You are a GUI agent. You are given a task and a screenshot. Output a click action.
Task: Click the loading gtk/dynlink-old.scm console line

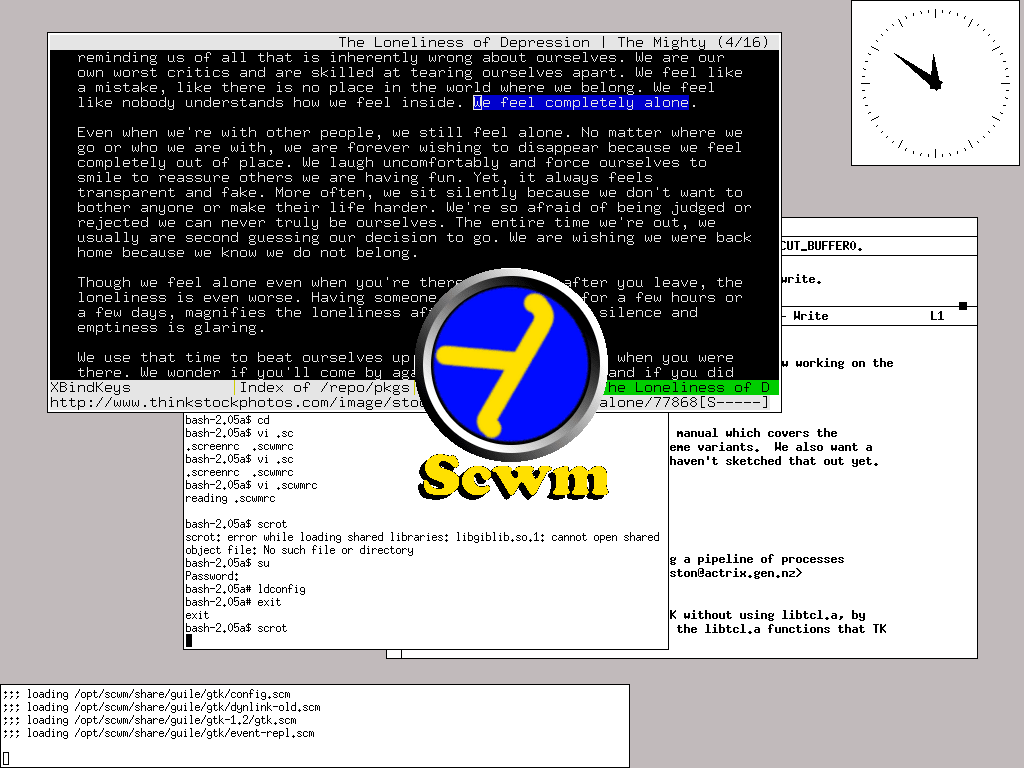tap(161, 707)
